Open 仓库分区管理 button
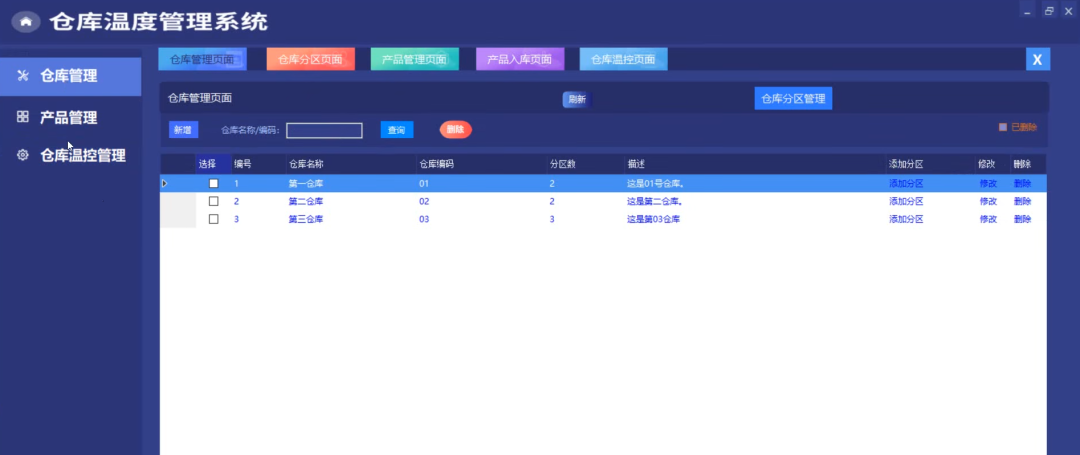 [793, 98]
